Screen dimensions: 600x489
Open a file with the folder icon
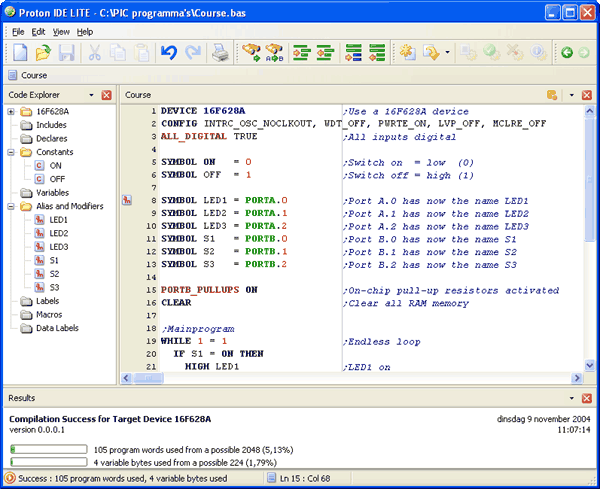(x=43, y=52)
